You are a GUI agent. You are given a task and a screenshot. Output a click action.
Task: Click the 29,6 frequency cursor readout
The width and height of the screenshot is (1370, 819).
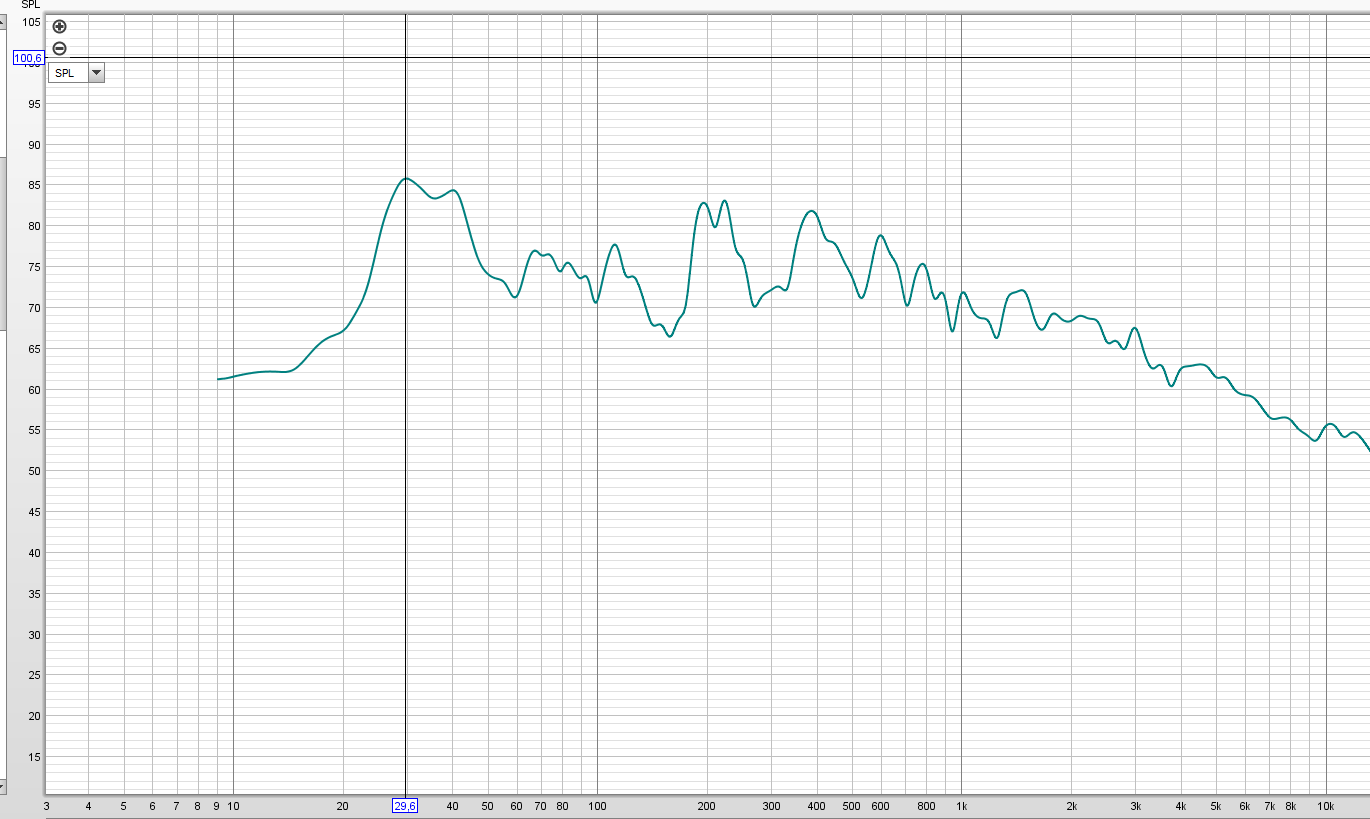point(404,806)
